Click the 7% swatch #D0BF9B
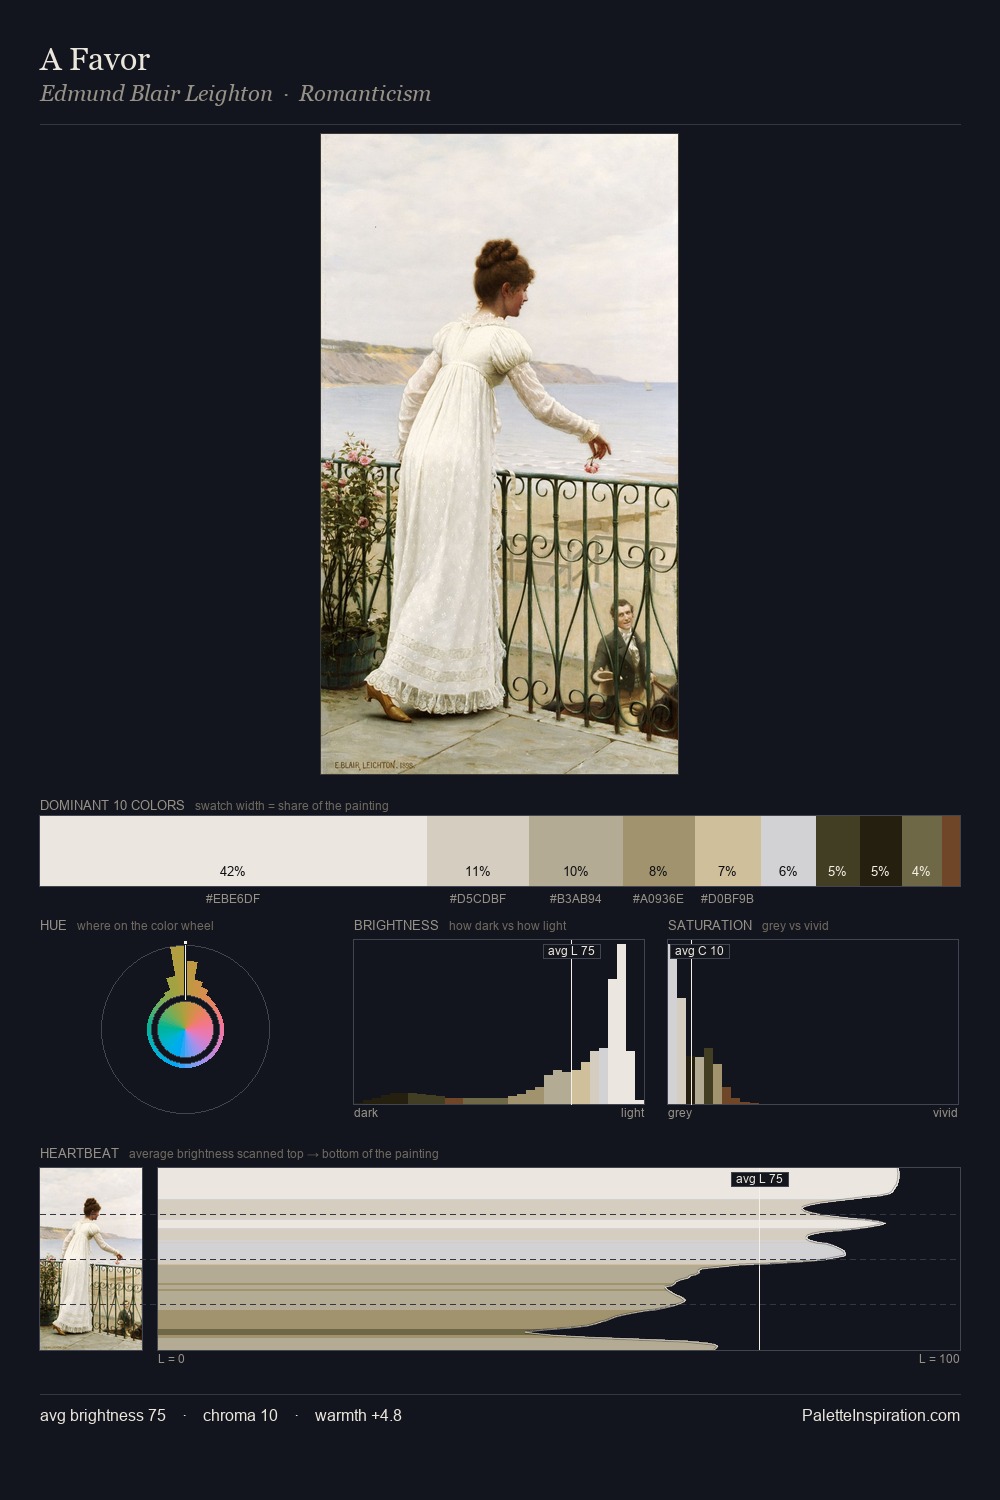This screenshot has width=1000, height=1500. [727, 851]
